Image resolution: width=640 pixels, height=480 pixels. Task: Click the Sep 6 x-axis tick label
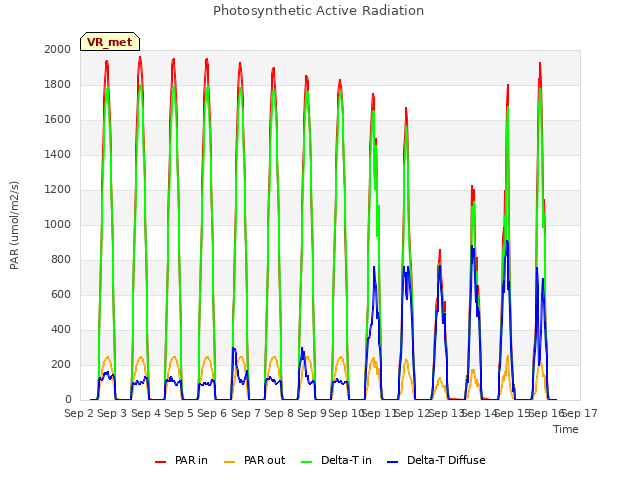tap(212, 413)
